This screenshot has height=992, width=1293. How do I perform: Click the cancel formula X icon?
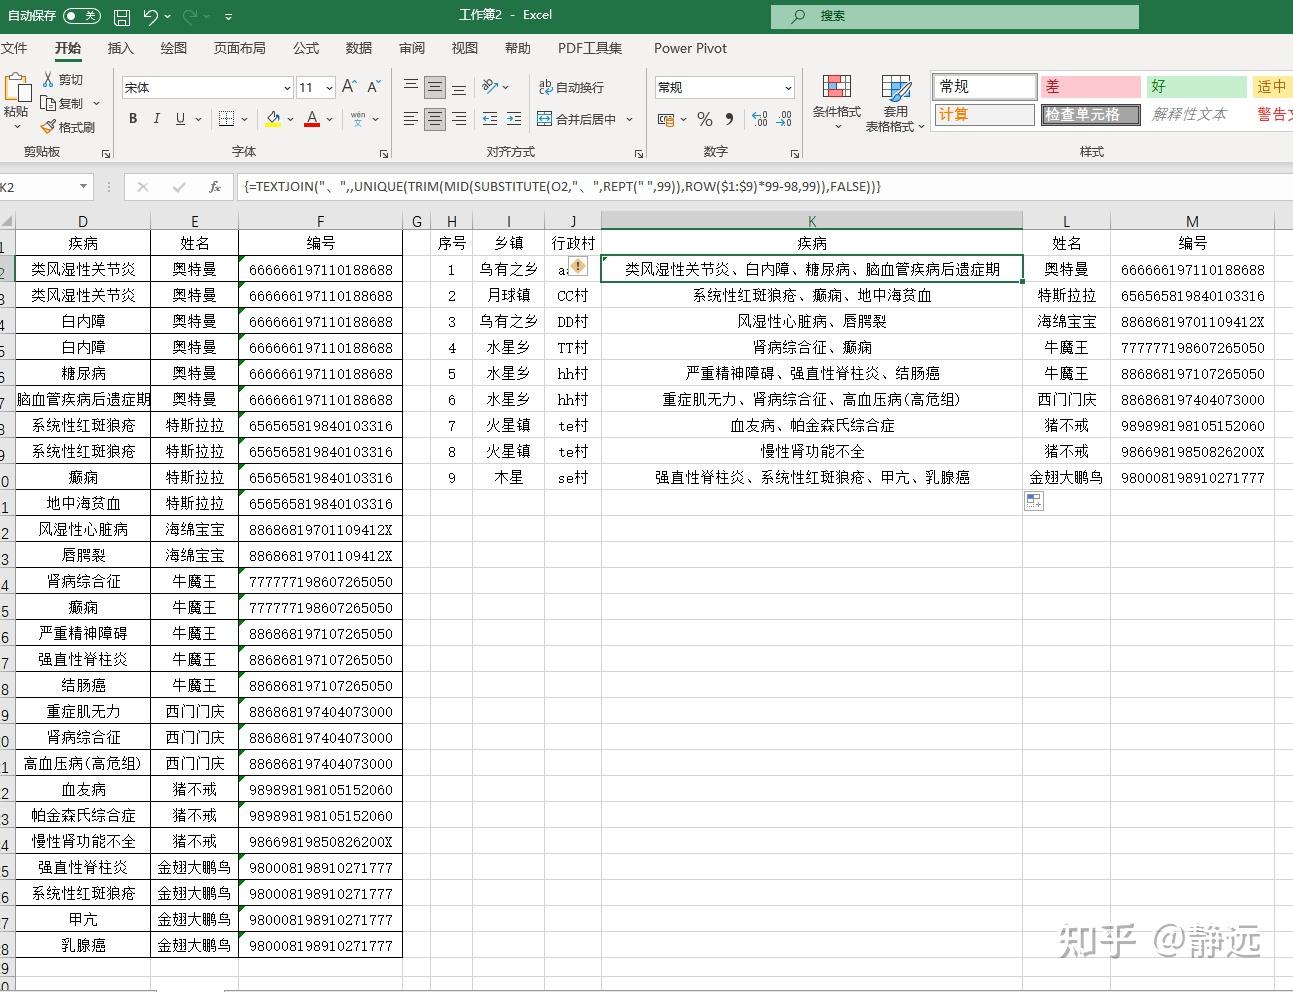coord(143,187)
